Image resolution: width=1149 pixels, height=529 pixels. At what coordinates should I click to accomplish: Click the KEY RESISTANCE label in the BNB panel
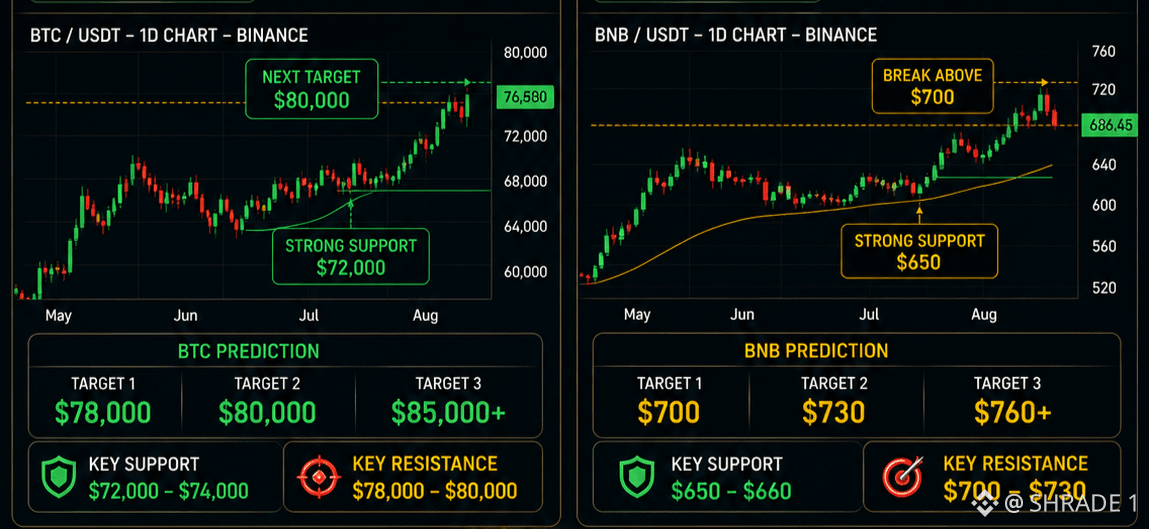pos(1016,463)
